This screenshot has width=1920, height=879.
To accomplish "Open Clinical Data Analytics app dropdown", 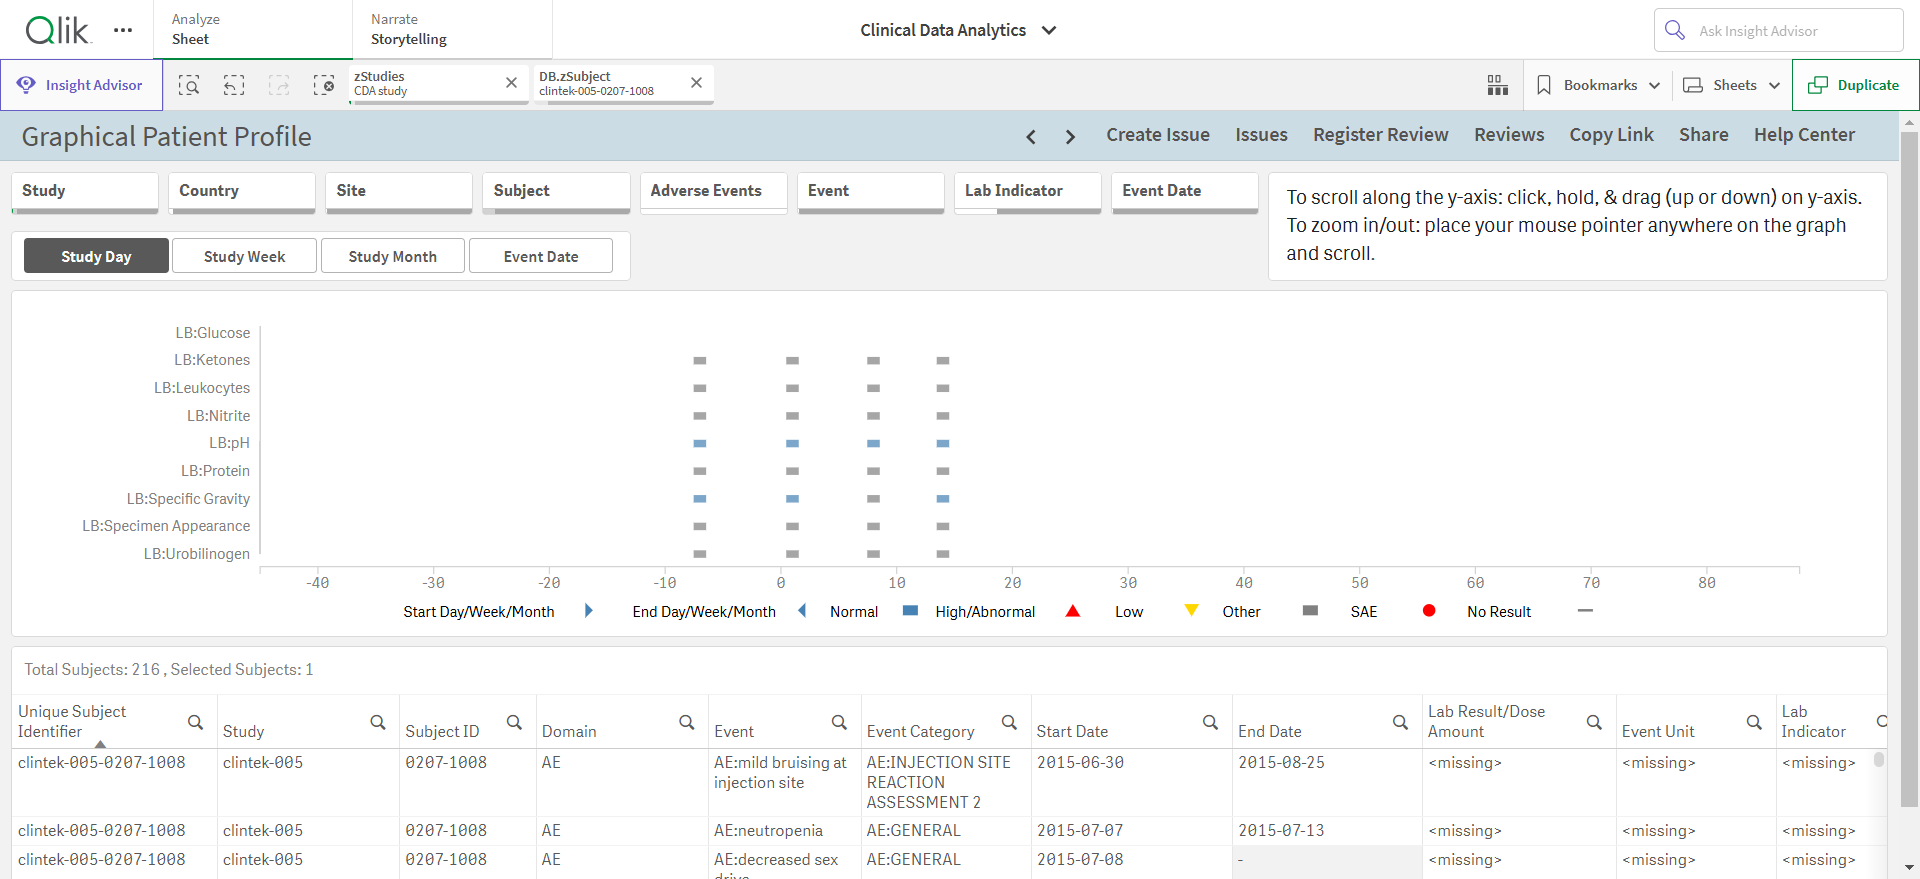I will click(958, 30).
